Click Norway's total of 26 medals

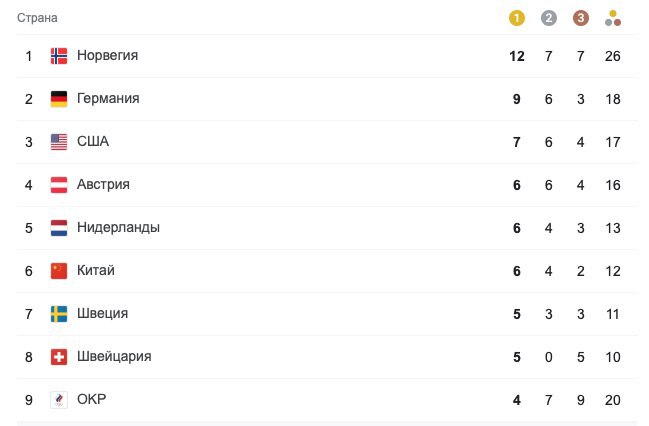613,56
